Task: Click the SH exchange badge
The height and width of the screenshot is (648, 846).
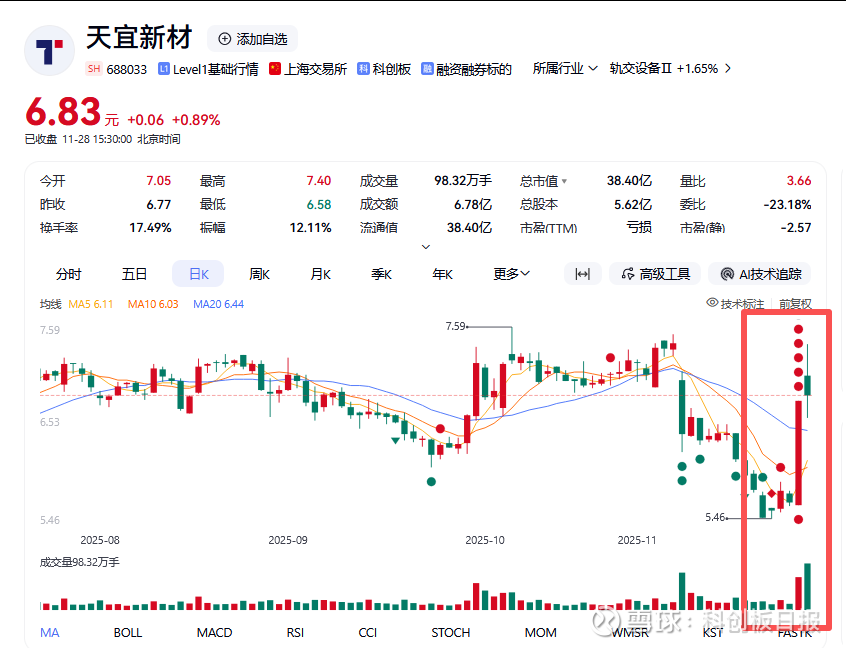Action: click(94, 69)
